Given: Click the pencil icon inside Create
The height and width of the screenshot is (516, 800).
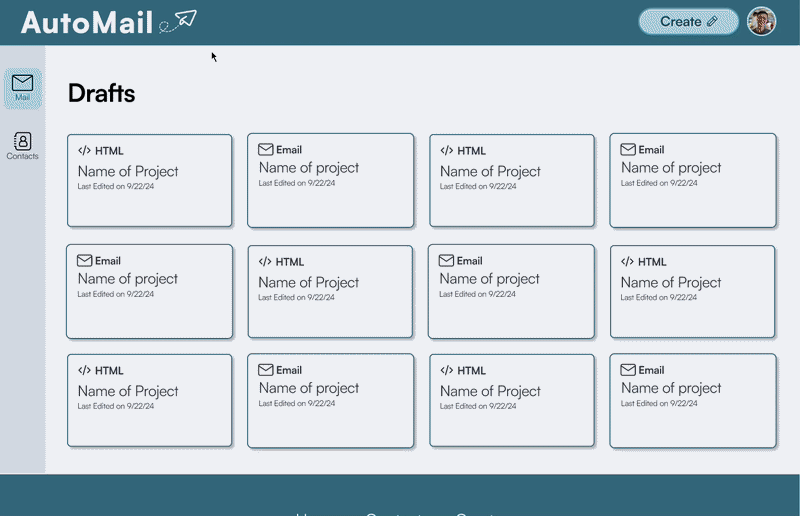Looking at the screenshot, I should 712,21.
